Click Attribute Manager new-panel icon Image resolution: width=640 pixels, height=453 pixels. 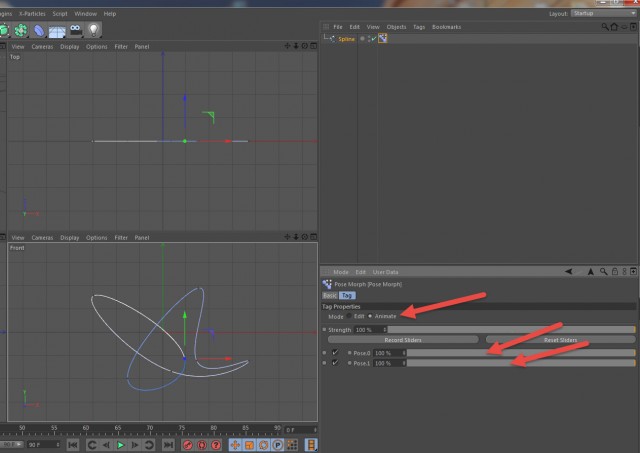tap(633, 271)
